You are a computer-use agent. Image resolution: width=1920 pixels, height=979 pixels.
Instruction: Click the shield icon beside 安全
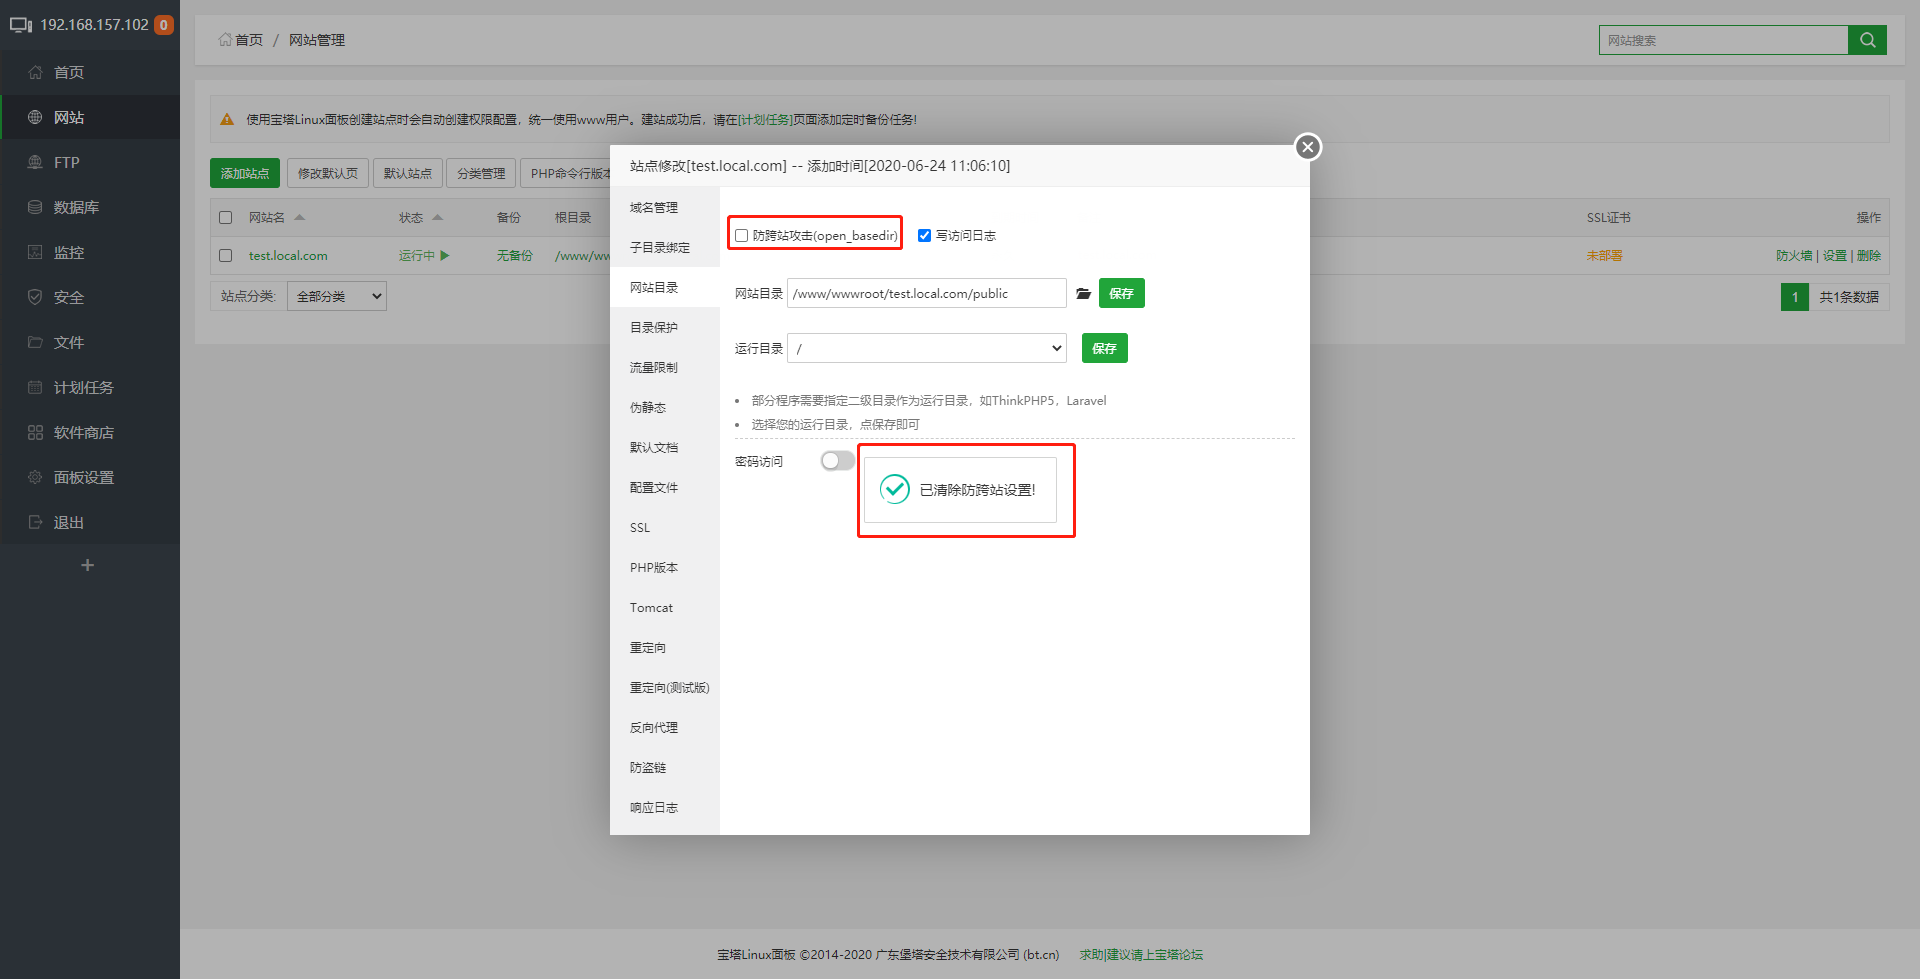pos(35,297)
